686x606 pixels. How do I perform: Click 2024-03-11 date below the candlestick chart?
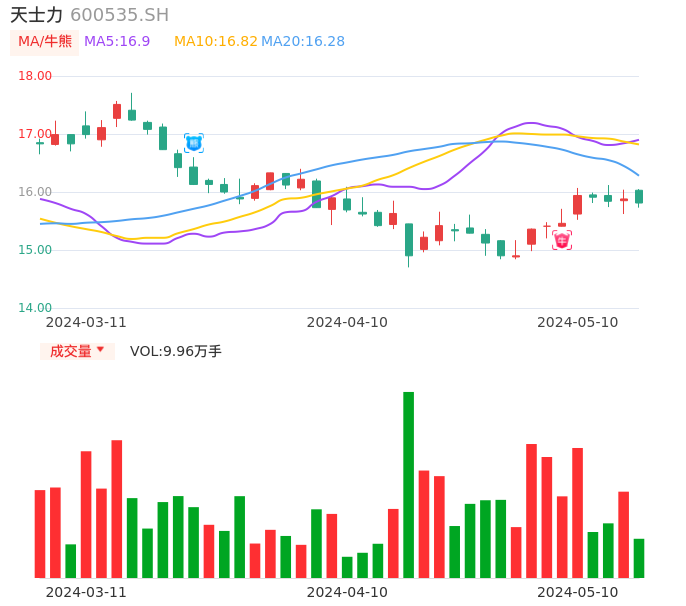coord(86,322)
